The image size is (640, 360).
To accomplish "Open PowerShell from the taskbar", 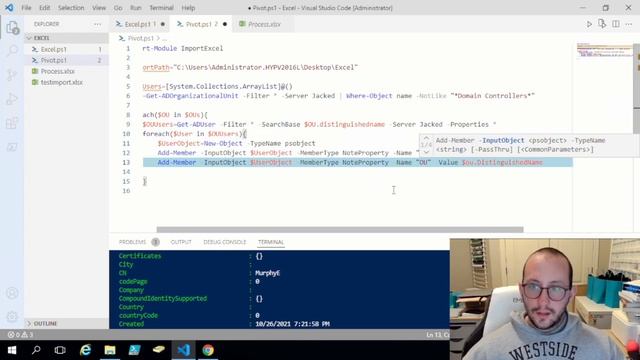I will 134,350.
